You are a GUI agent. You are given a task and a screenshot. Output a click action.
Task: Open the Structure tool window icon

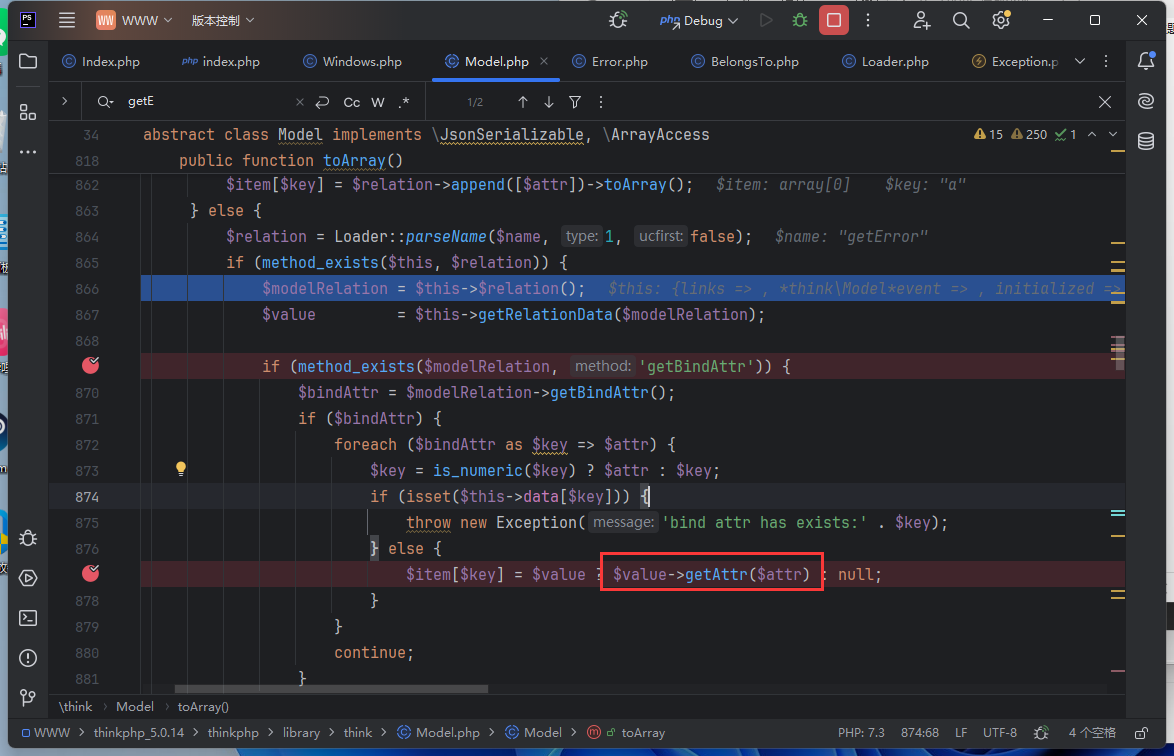(x=28, y=112)
